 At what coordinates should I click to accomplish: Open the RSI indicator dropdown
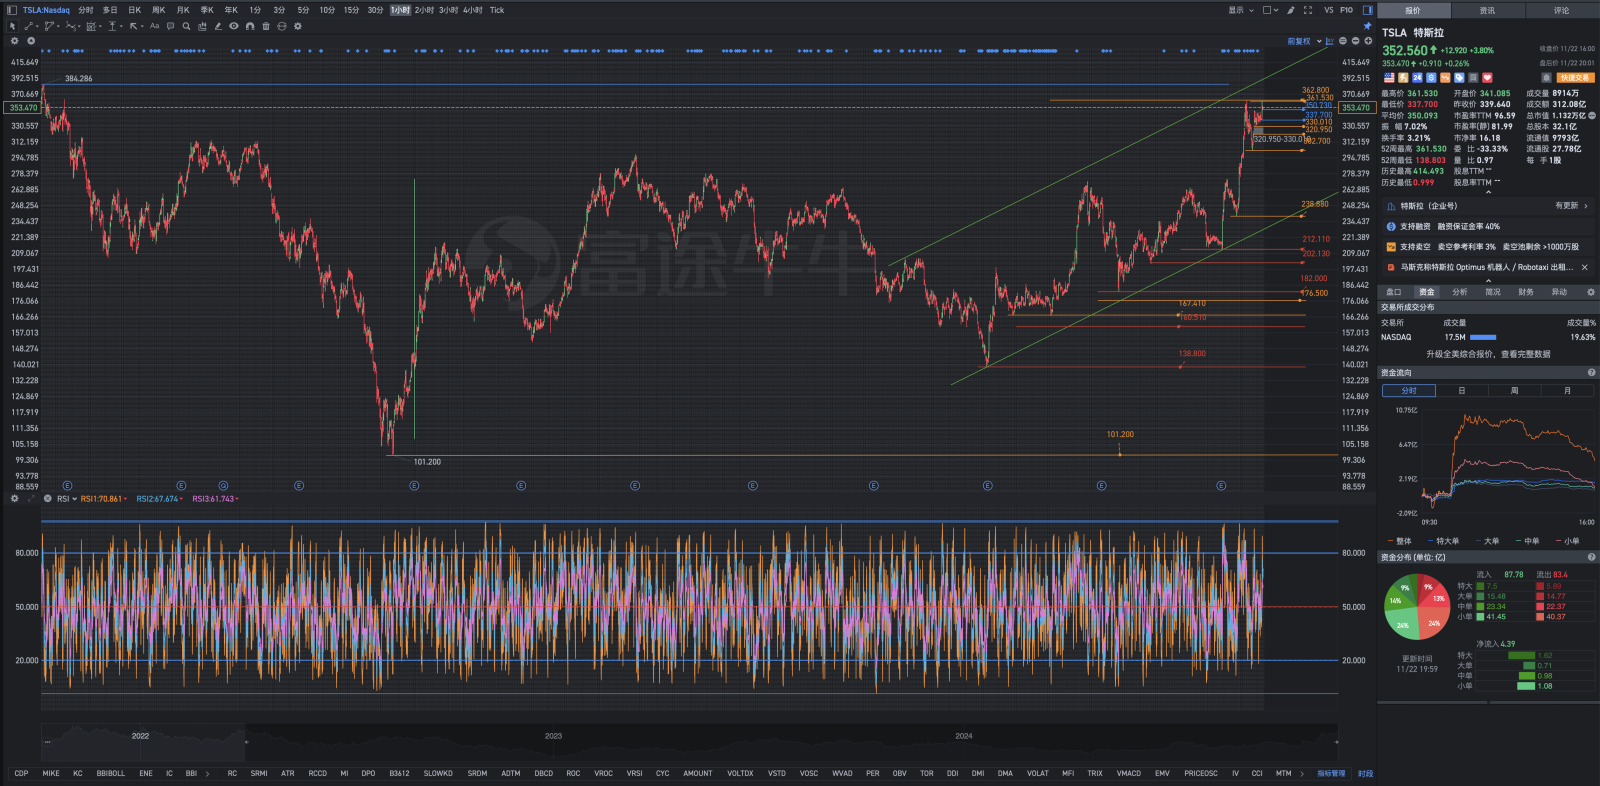(x=67, y=498)
